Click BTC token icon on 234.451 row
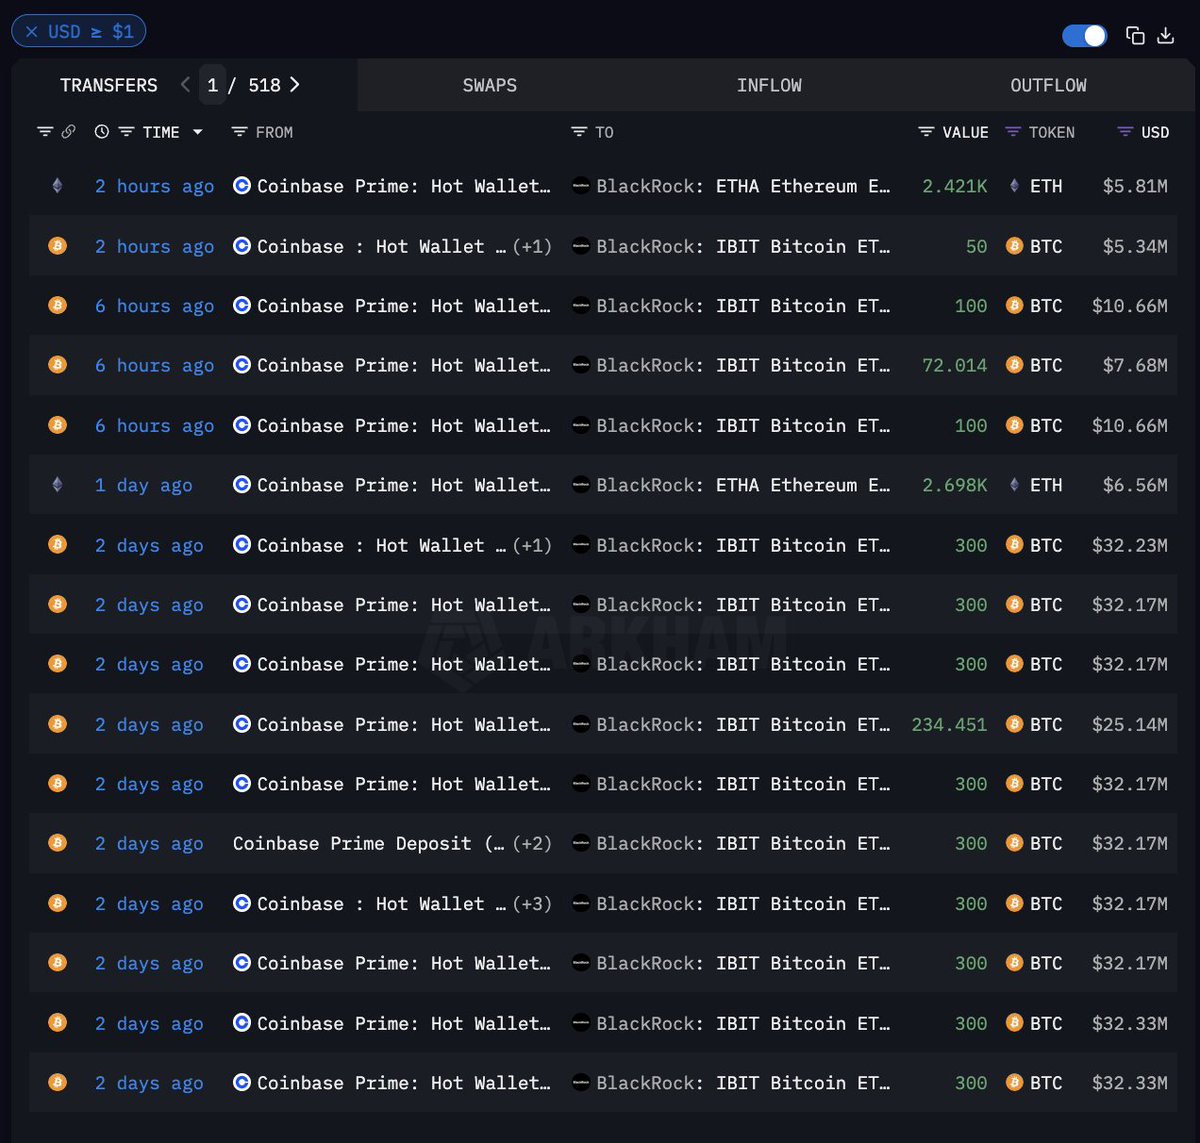 pyautogui.click(x=1014, y=723)
